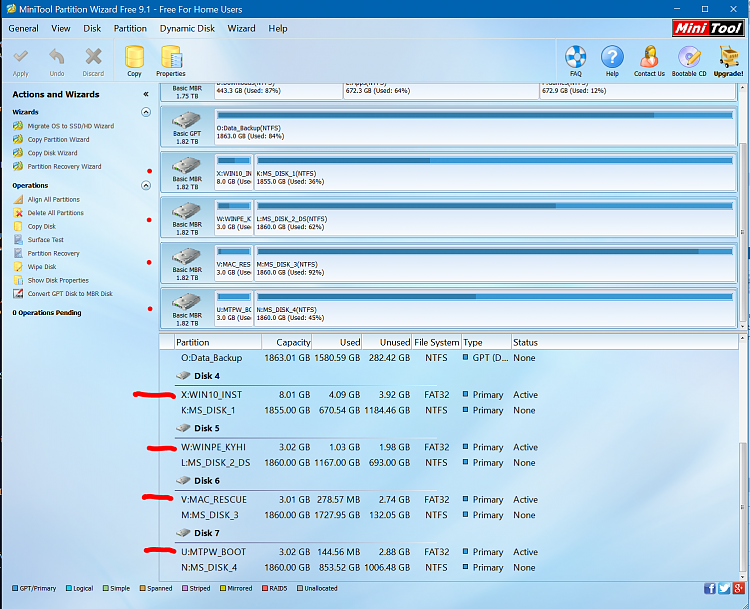Select O:Data_Backup partition row in list
This screenshot has width=750, height=609.
tap(359, 358)
